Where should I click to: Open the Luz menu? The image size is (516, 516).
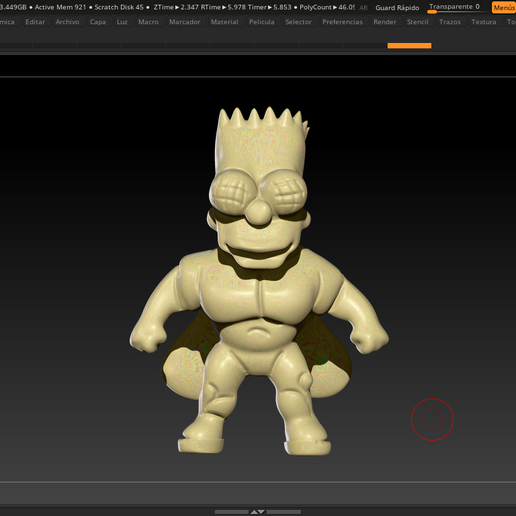pos(122,22)
